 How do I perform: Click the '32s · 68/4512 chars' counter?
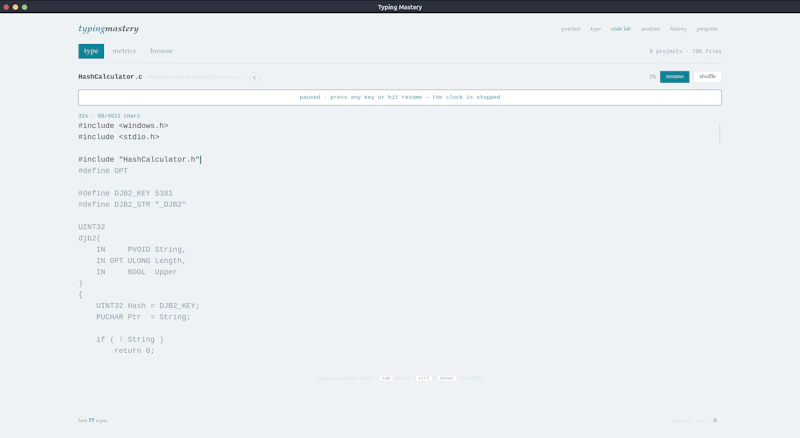pos(109,116)
